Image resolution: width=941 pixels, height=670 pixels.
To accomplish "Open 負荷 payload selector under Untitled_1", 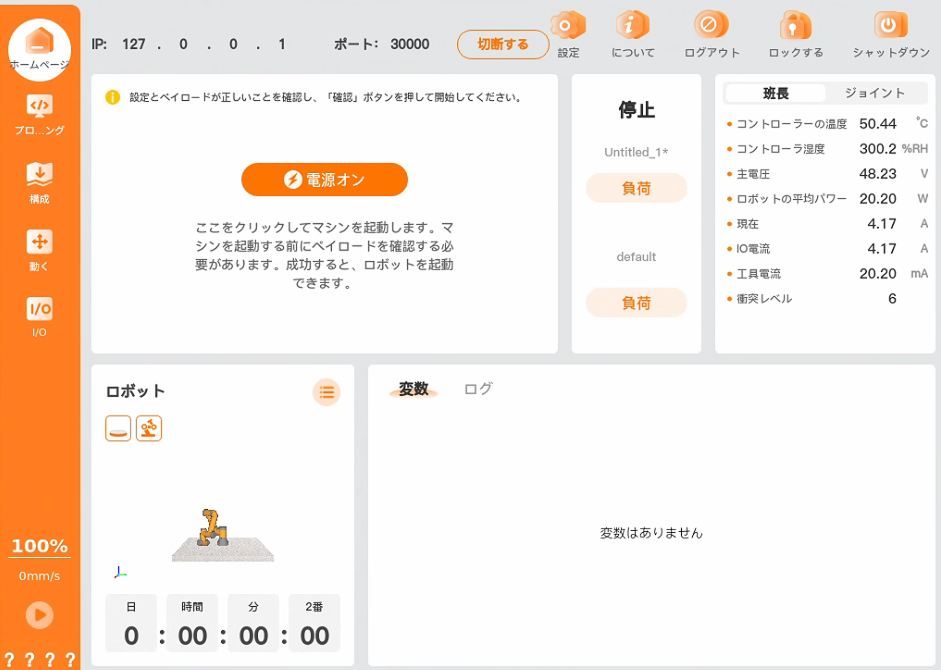I will click(x=636, y=188).
